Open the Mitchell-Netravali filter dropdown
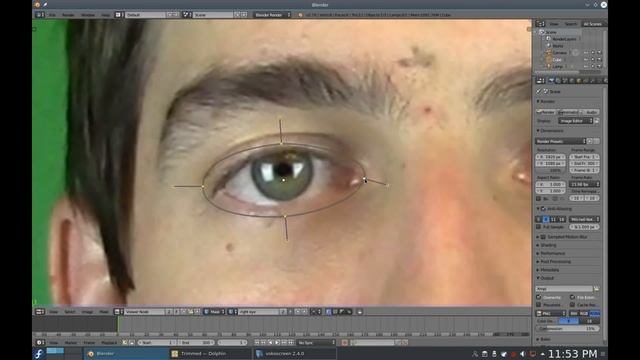This screenshot has height=360, width=640. (584, 220)
